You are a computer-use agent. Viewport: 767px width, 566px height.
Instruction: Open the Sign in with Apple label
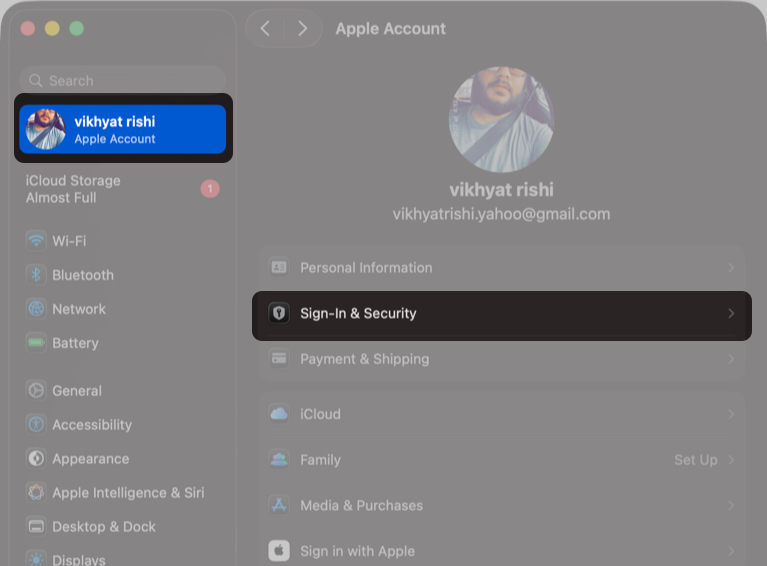pyautogui.click(x=357, y=551)
